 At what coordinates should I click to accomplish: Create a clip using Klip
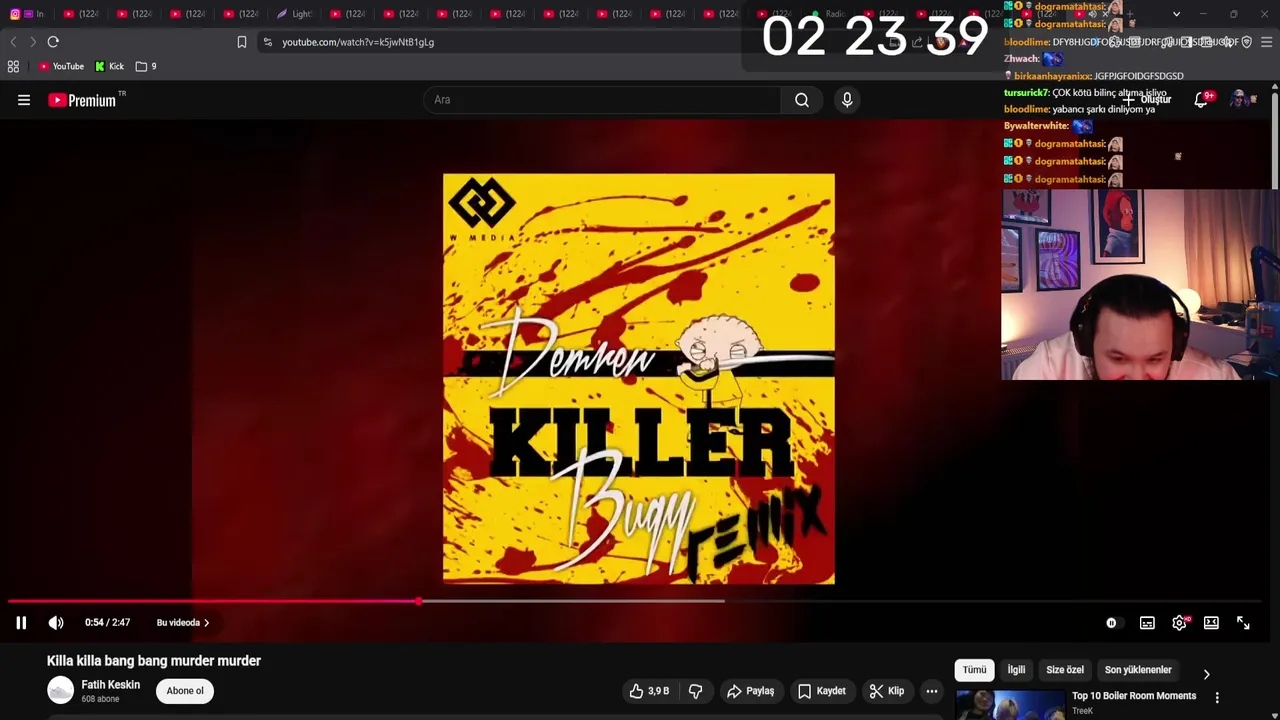886,691
